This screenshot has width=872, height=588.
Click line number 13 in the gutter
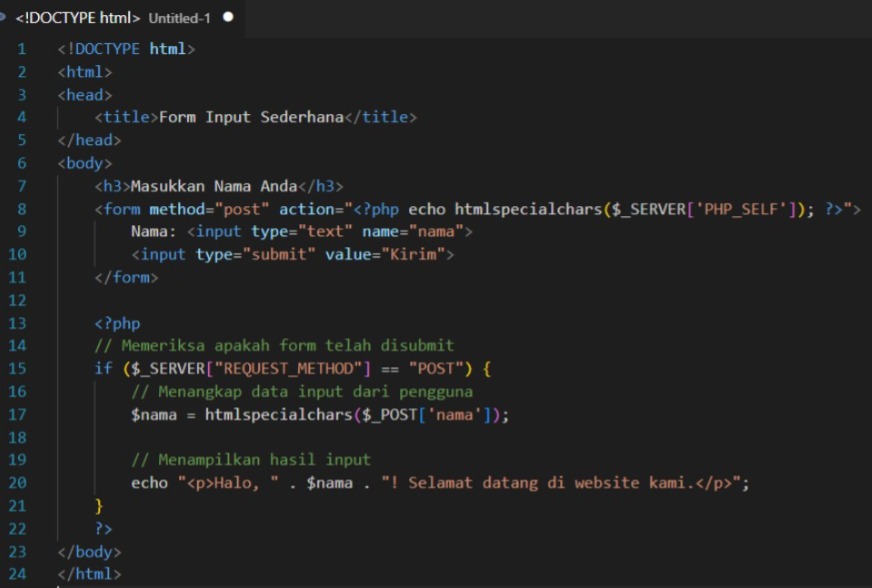click(x=17, y=323)
